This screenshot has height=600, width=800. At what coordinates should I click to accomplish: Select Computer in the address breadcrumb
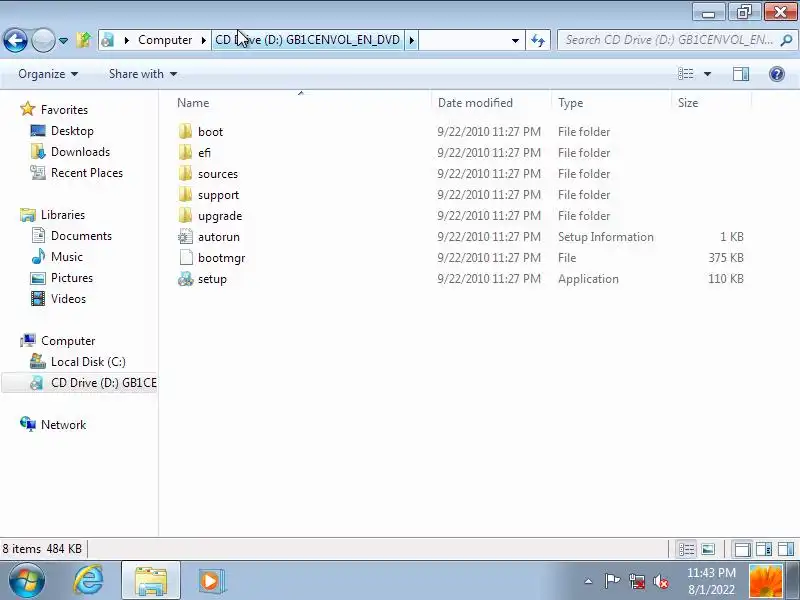pyautogui.click(x=165, y=40)
